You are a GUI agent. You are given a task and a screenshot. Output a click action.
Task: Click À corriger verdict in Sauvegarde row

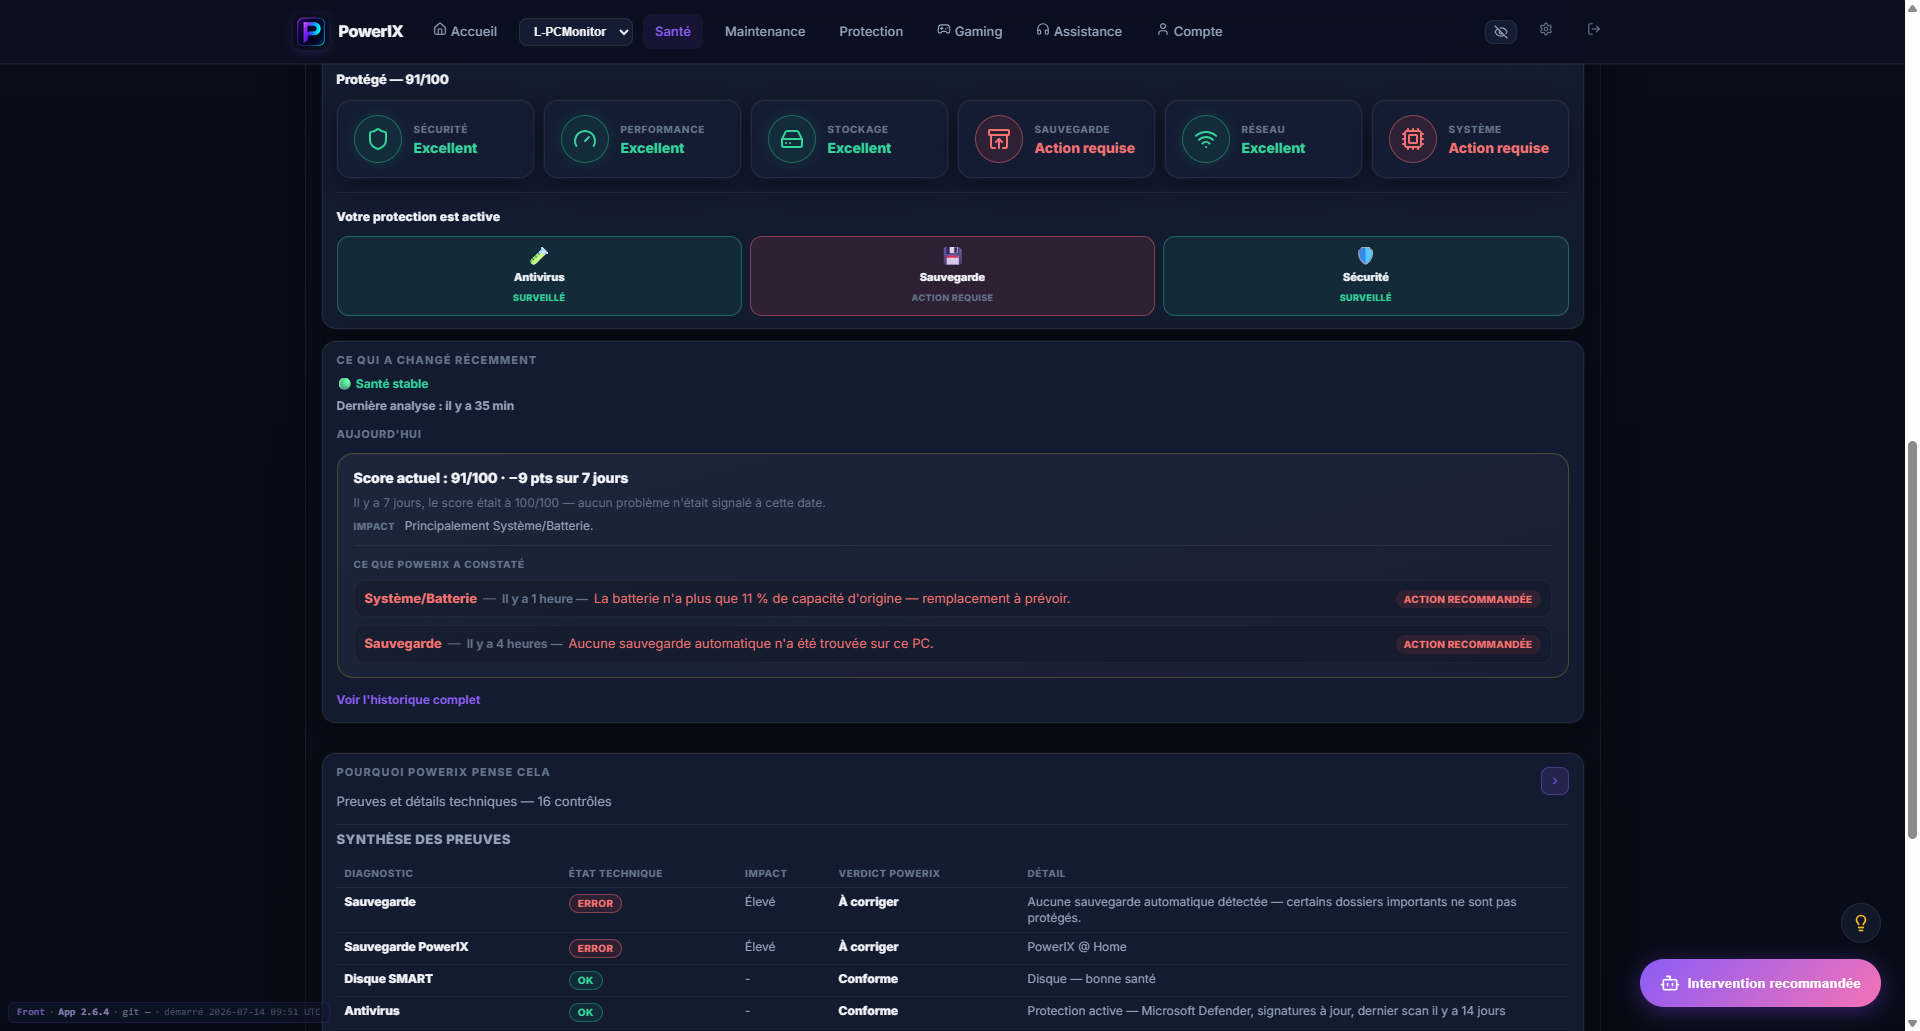(x=868, y=902)
